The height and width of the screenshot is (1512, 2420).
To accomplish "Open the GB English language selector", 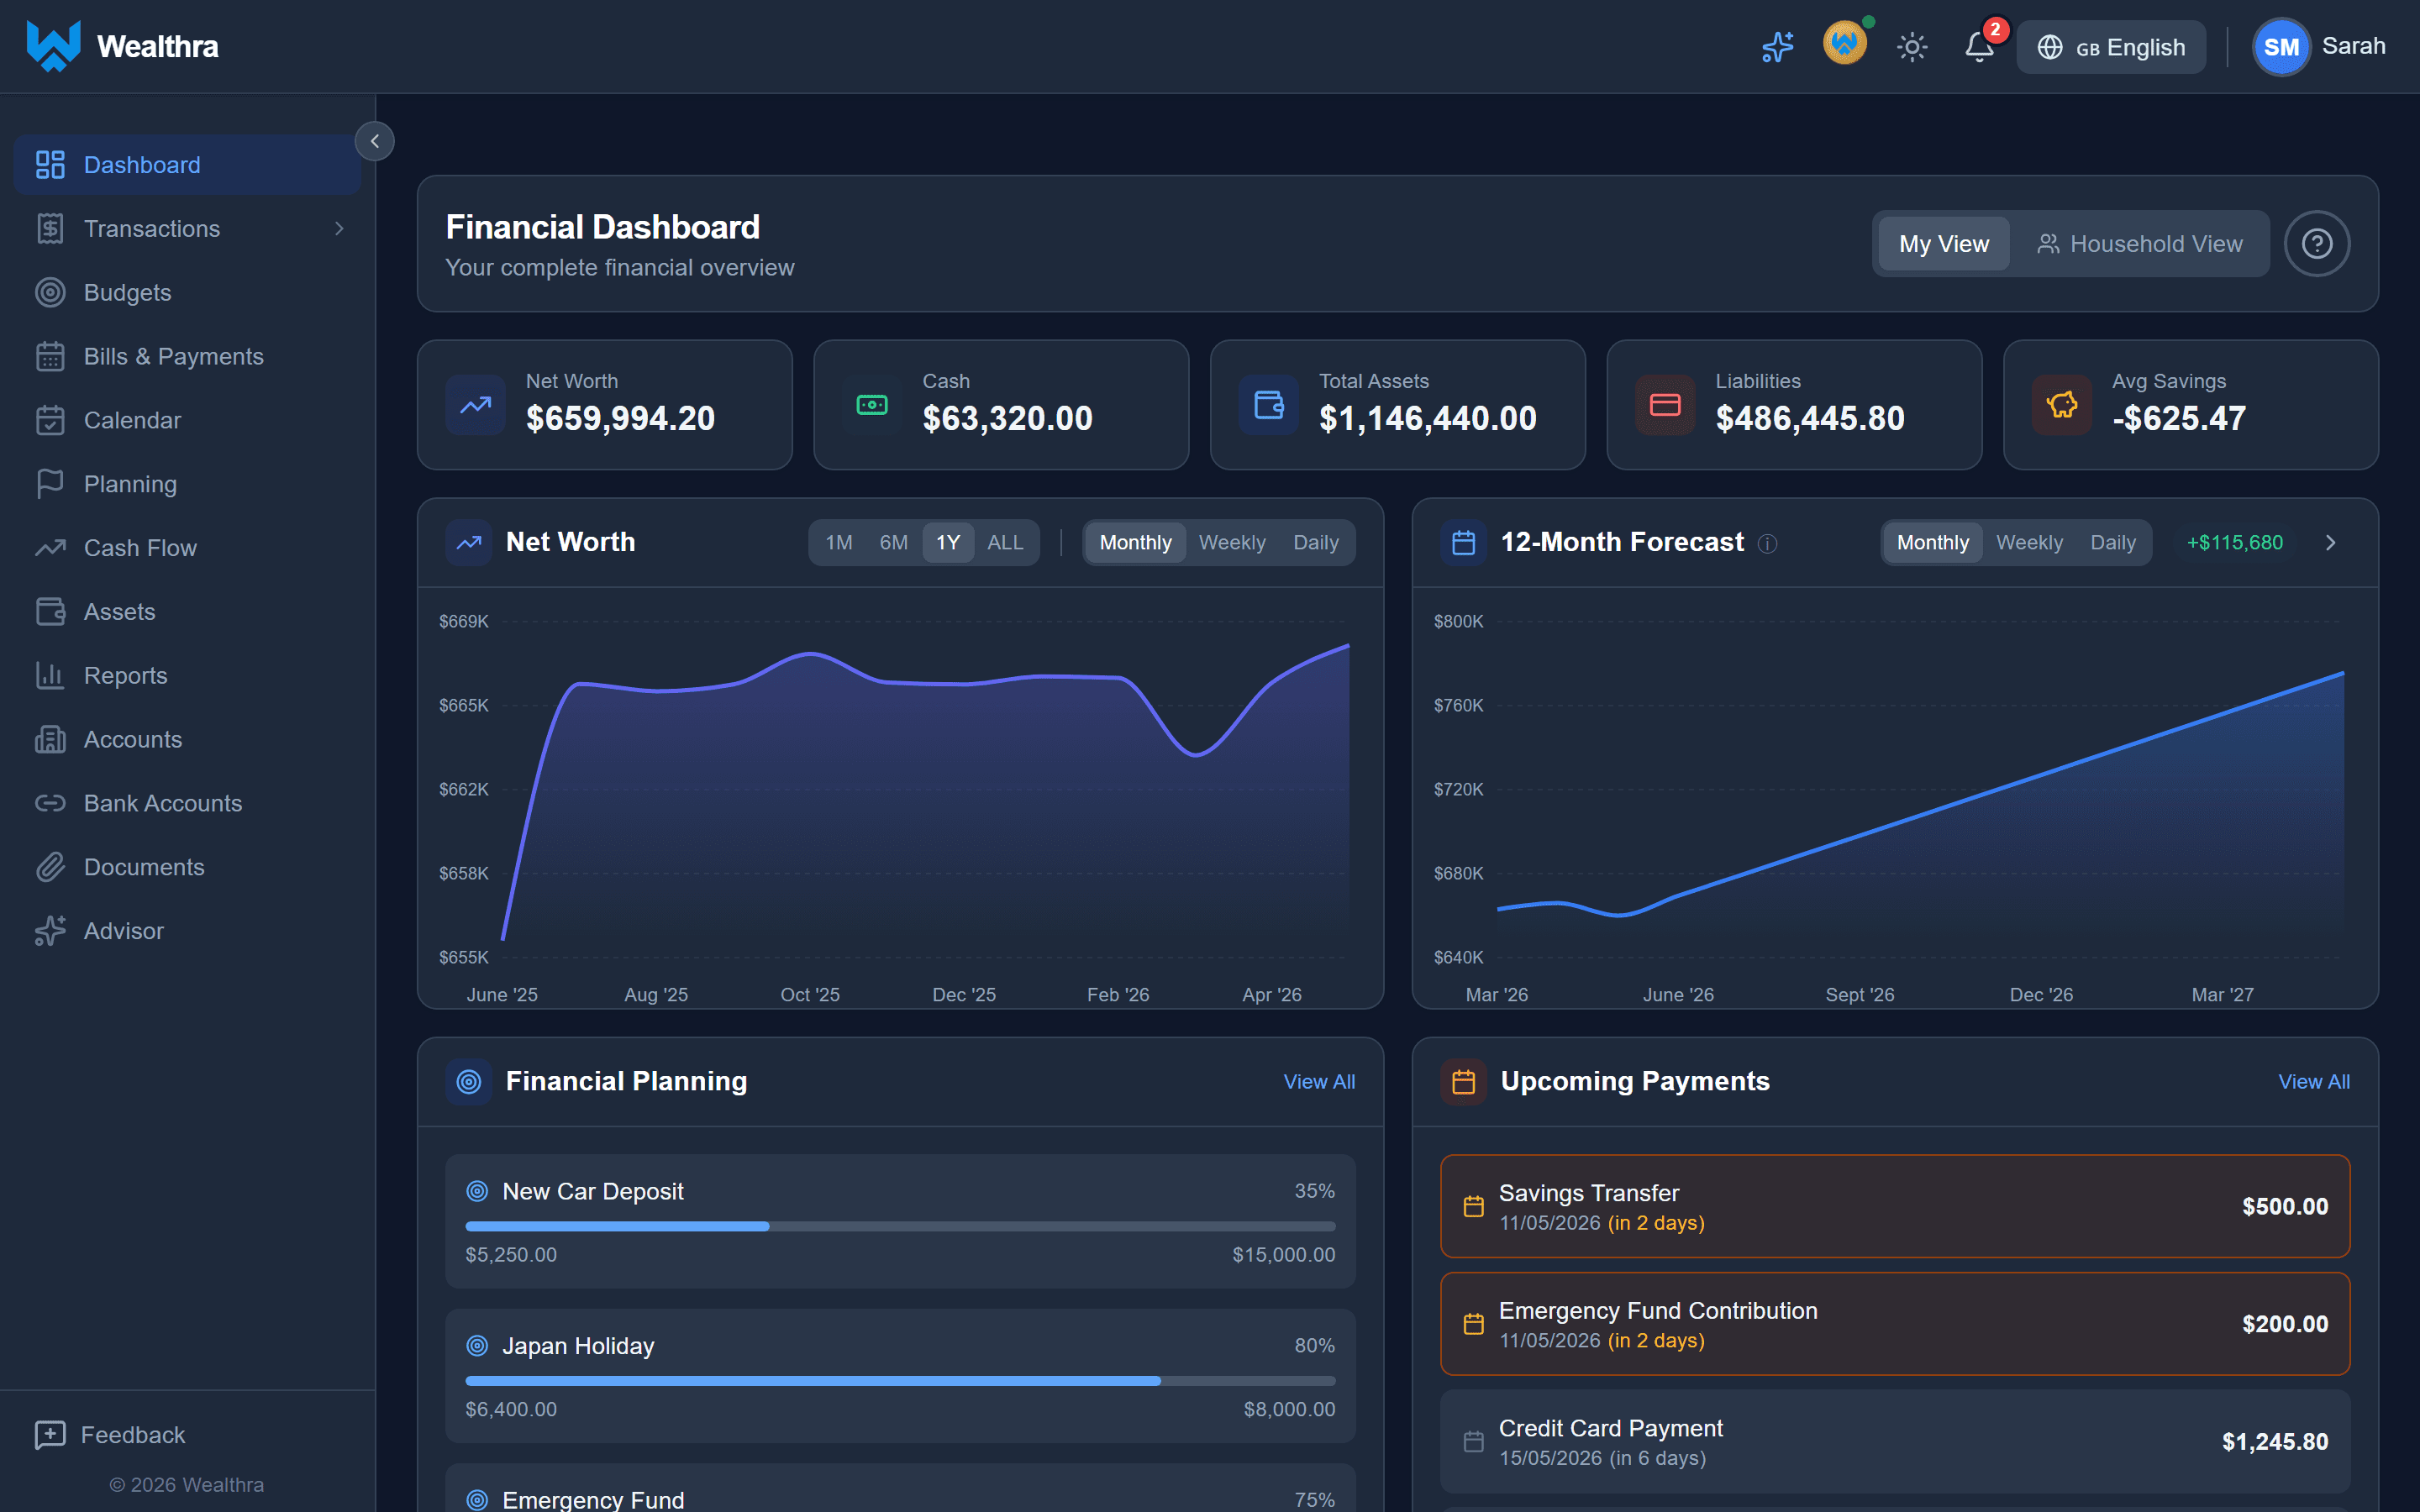I will [2110, 47].
